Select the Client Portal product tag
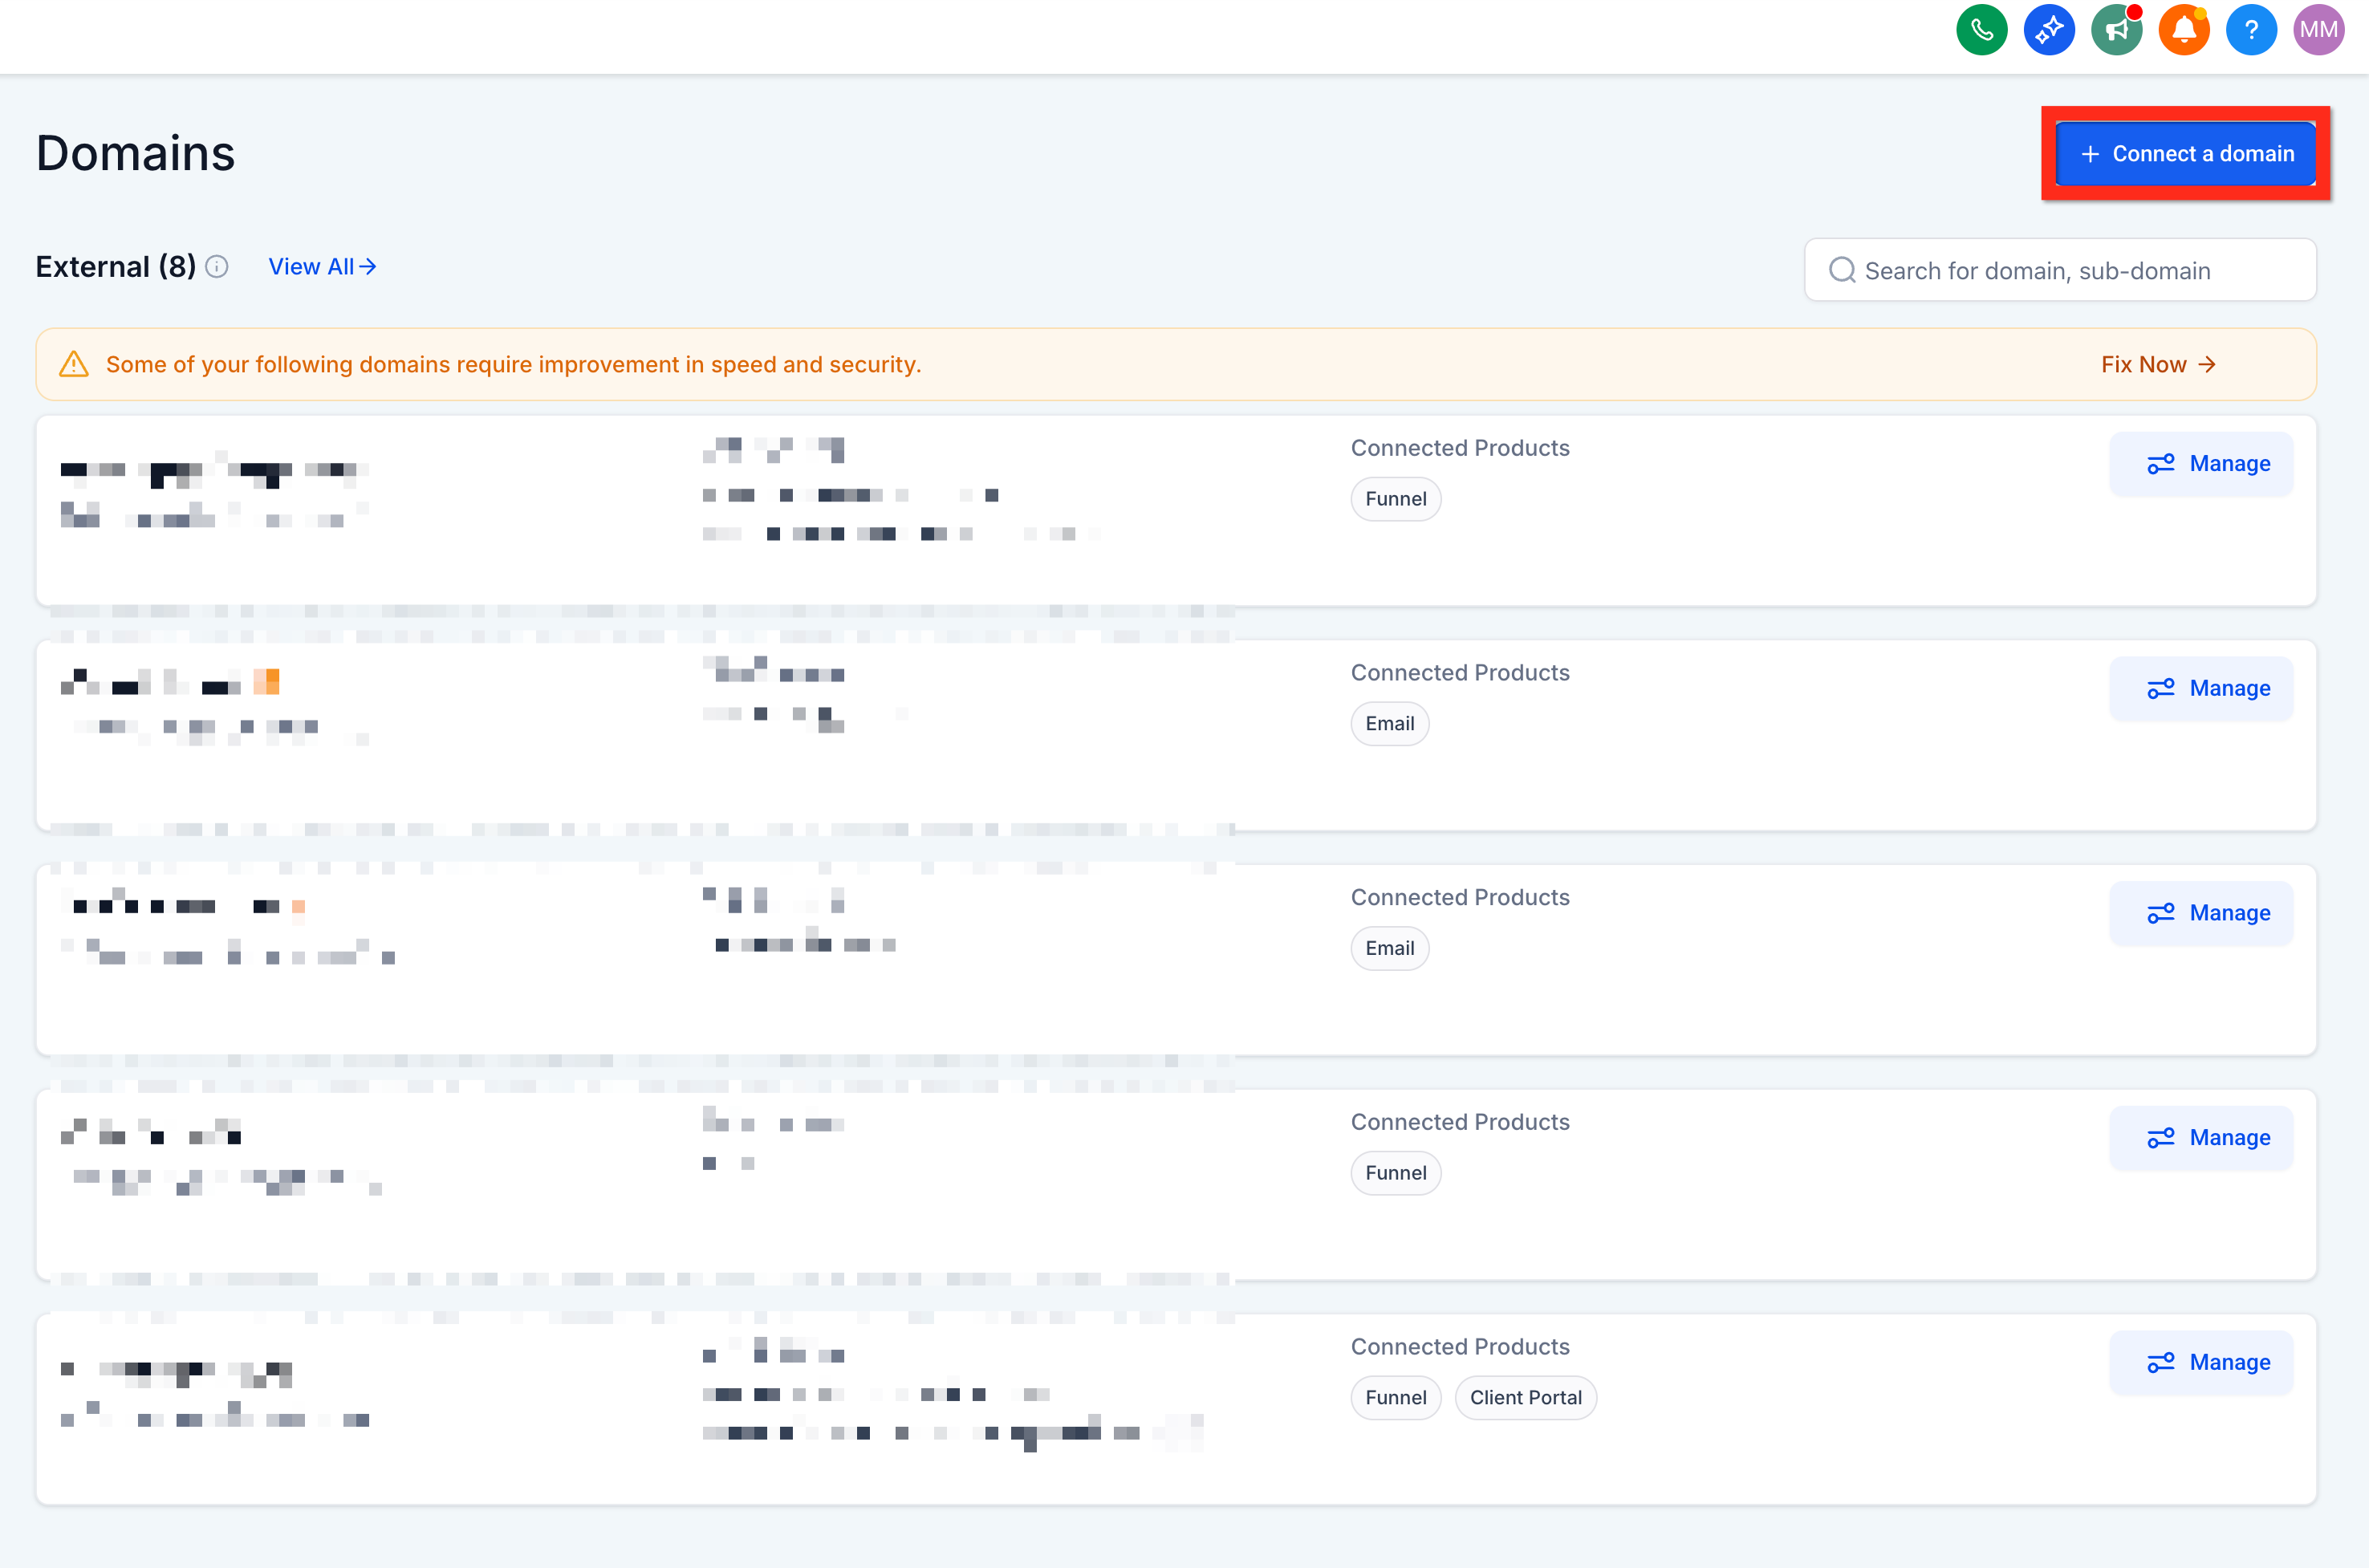2369x1568 pixels. click(x=1525, y=1397)
